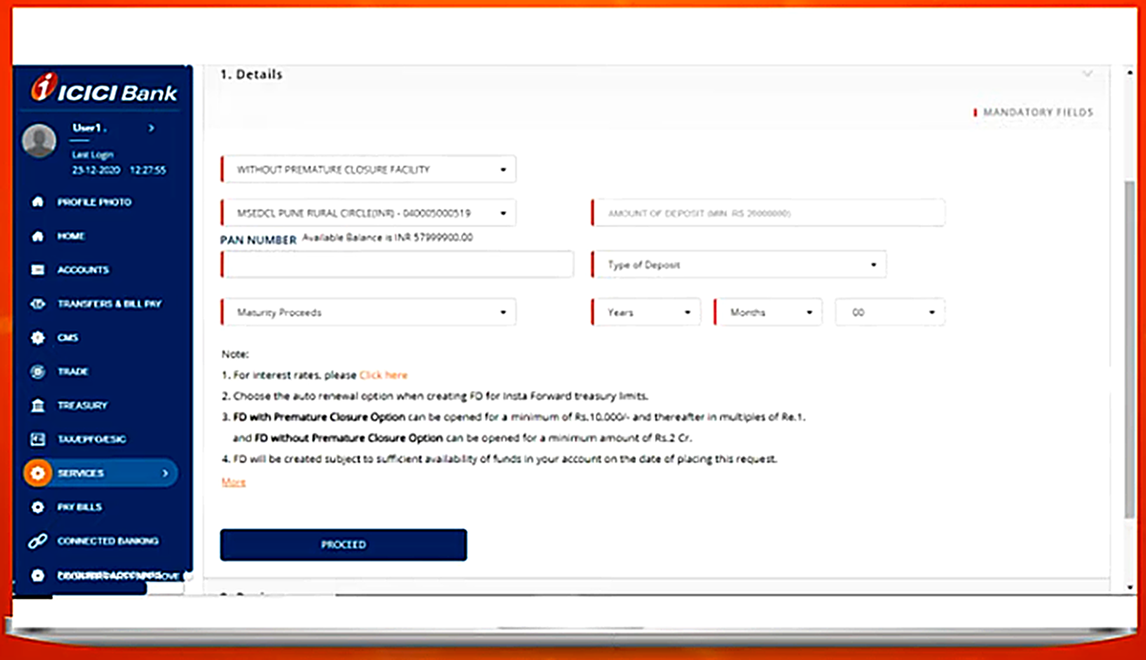Click the Home icon in sidebar

(38, 236)
